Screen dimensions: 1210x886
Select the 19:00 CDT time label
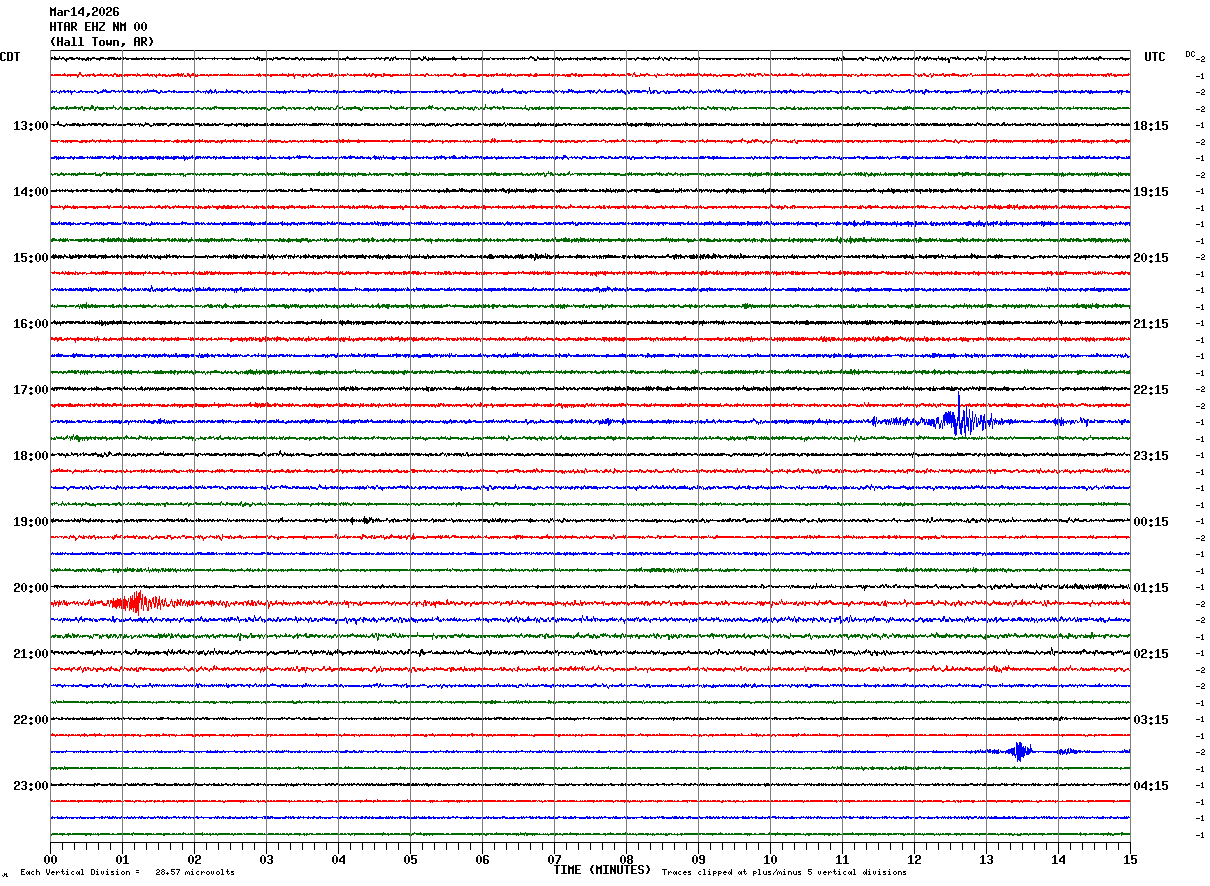click(x=31, y=522)
